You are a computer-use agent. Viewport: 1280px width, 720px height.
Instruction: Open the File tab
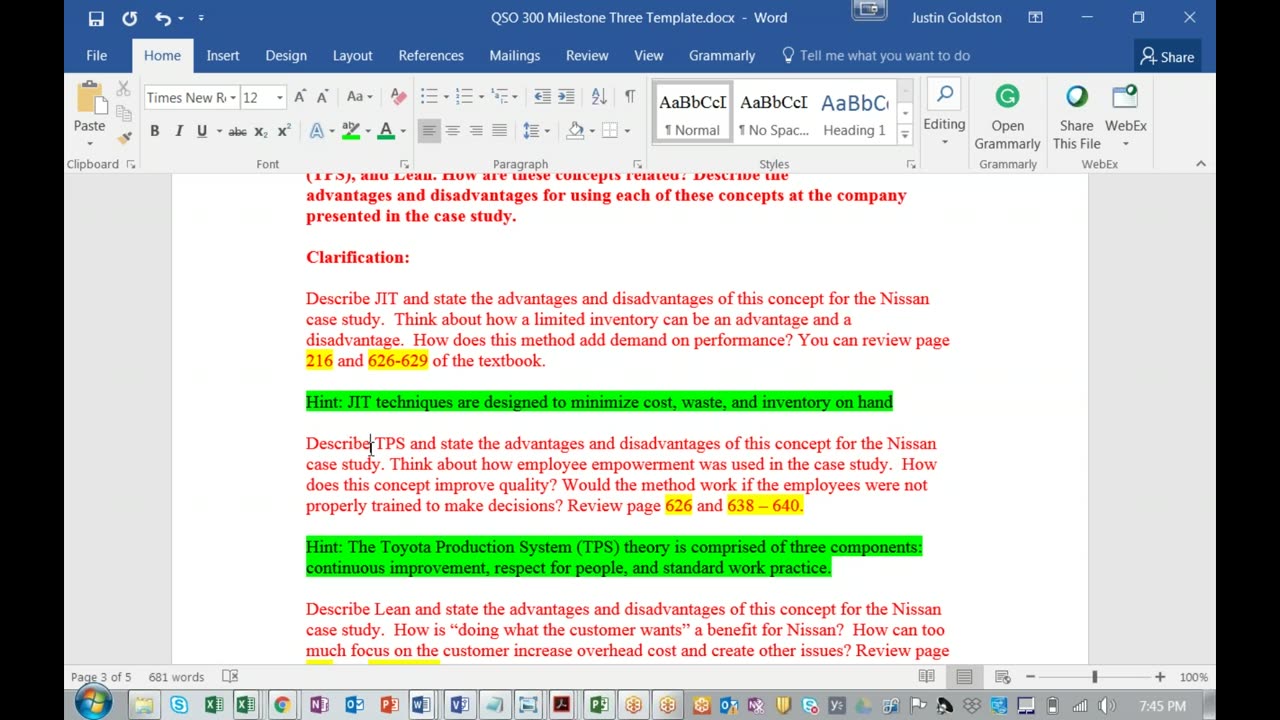click(97, 56)
